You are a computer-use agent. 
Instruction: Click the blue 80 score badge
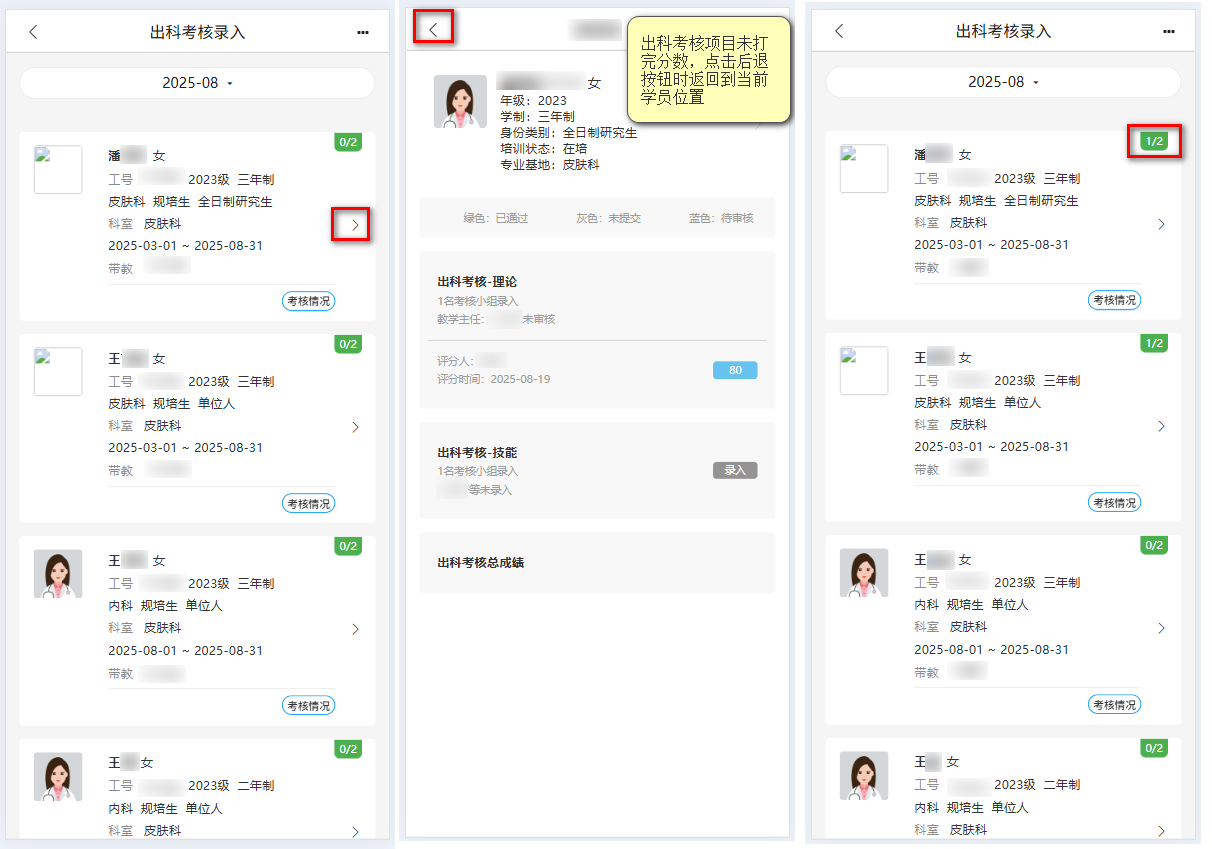coord(735,370)
